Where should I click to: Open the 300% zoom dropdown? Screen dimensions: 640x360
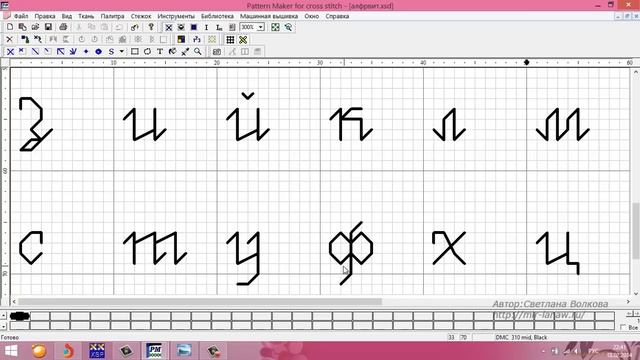click(261, 27)
